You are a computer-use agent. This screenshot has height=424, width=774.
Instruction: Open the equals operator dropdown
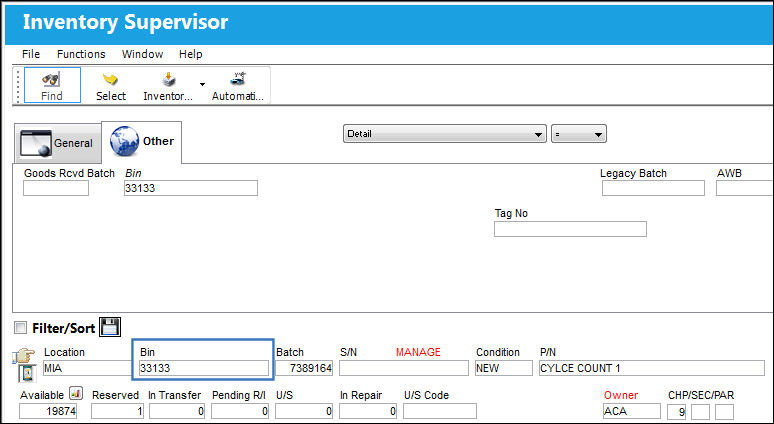point(579,134)
